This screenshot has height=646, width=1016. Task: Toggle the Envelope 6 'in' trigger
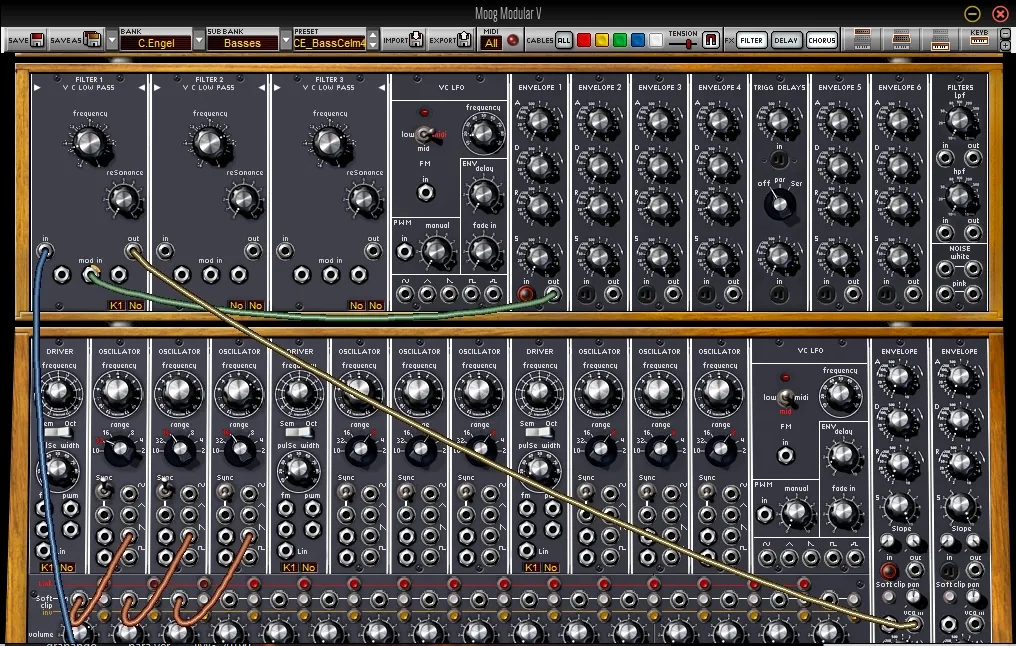886,294
